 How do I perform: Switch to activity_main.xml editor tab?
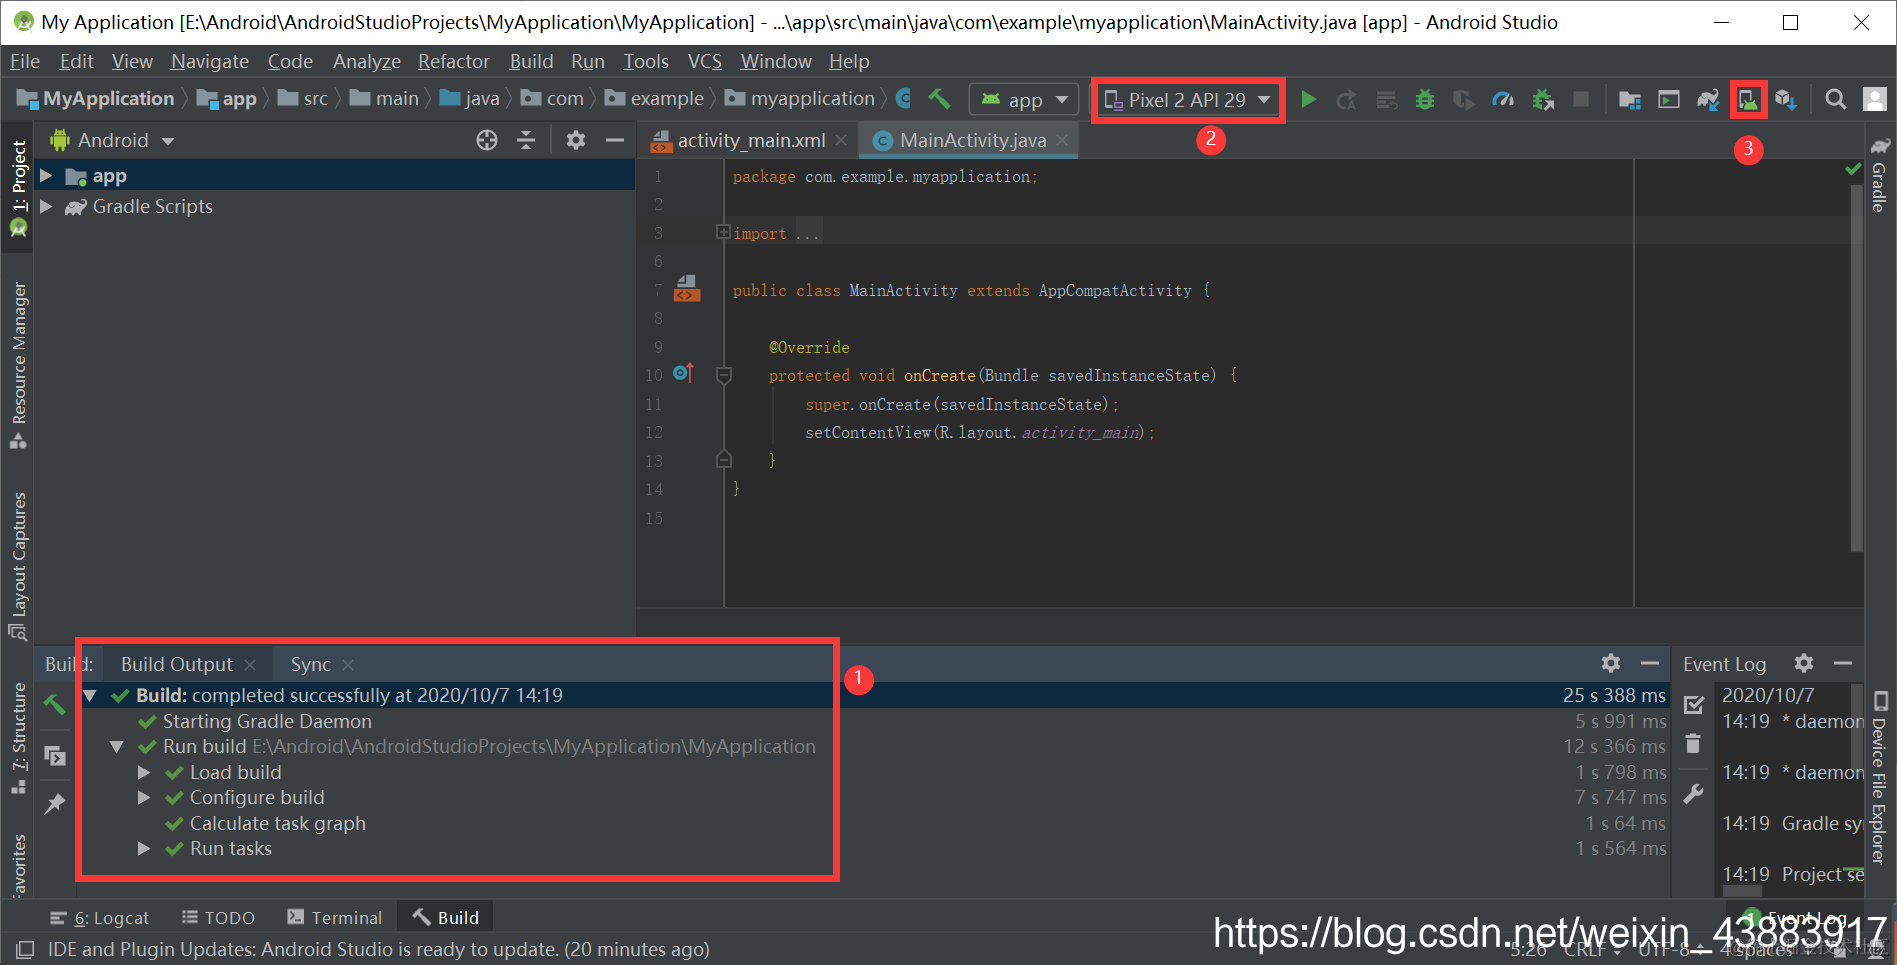coord(751,140)
